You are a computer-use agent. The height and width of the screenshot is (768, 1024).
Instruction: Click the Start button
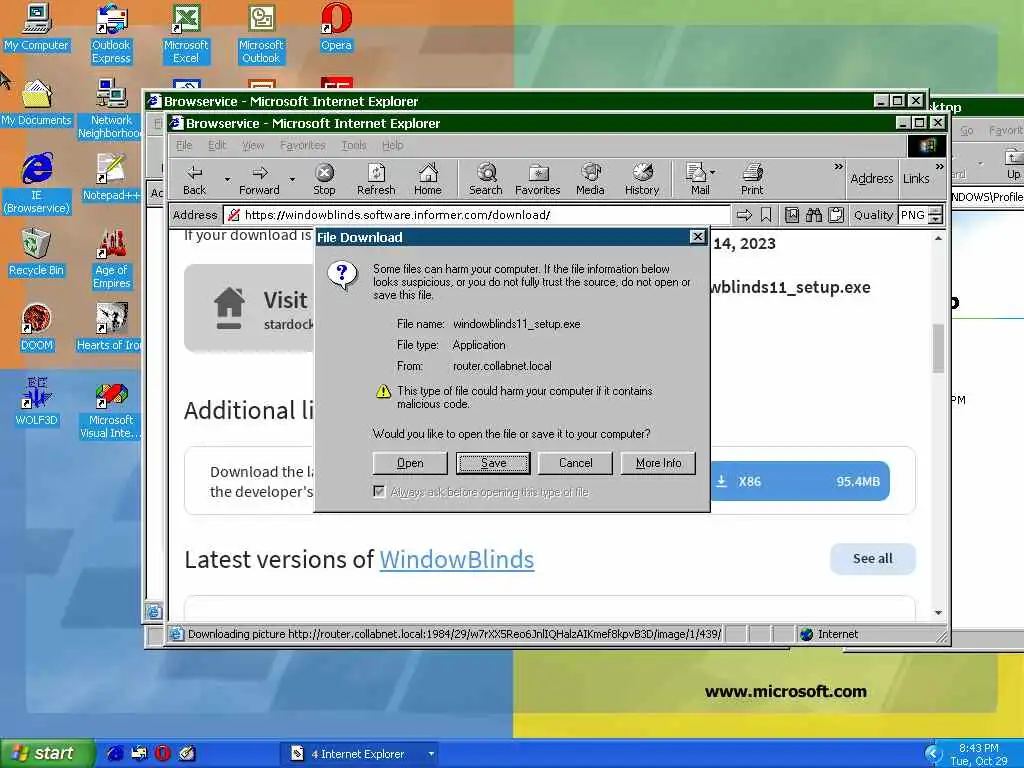click(x=47, y=753)
